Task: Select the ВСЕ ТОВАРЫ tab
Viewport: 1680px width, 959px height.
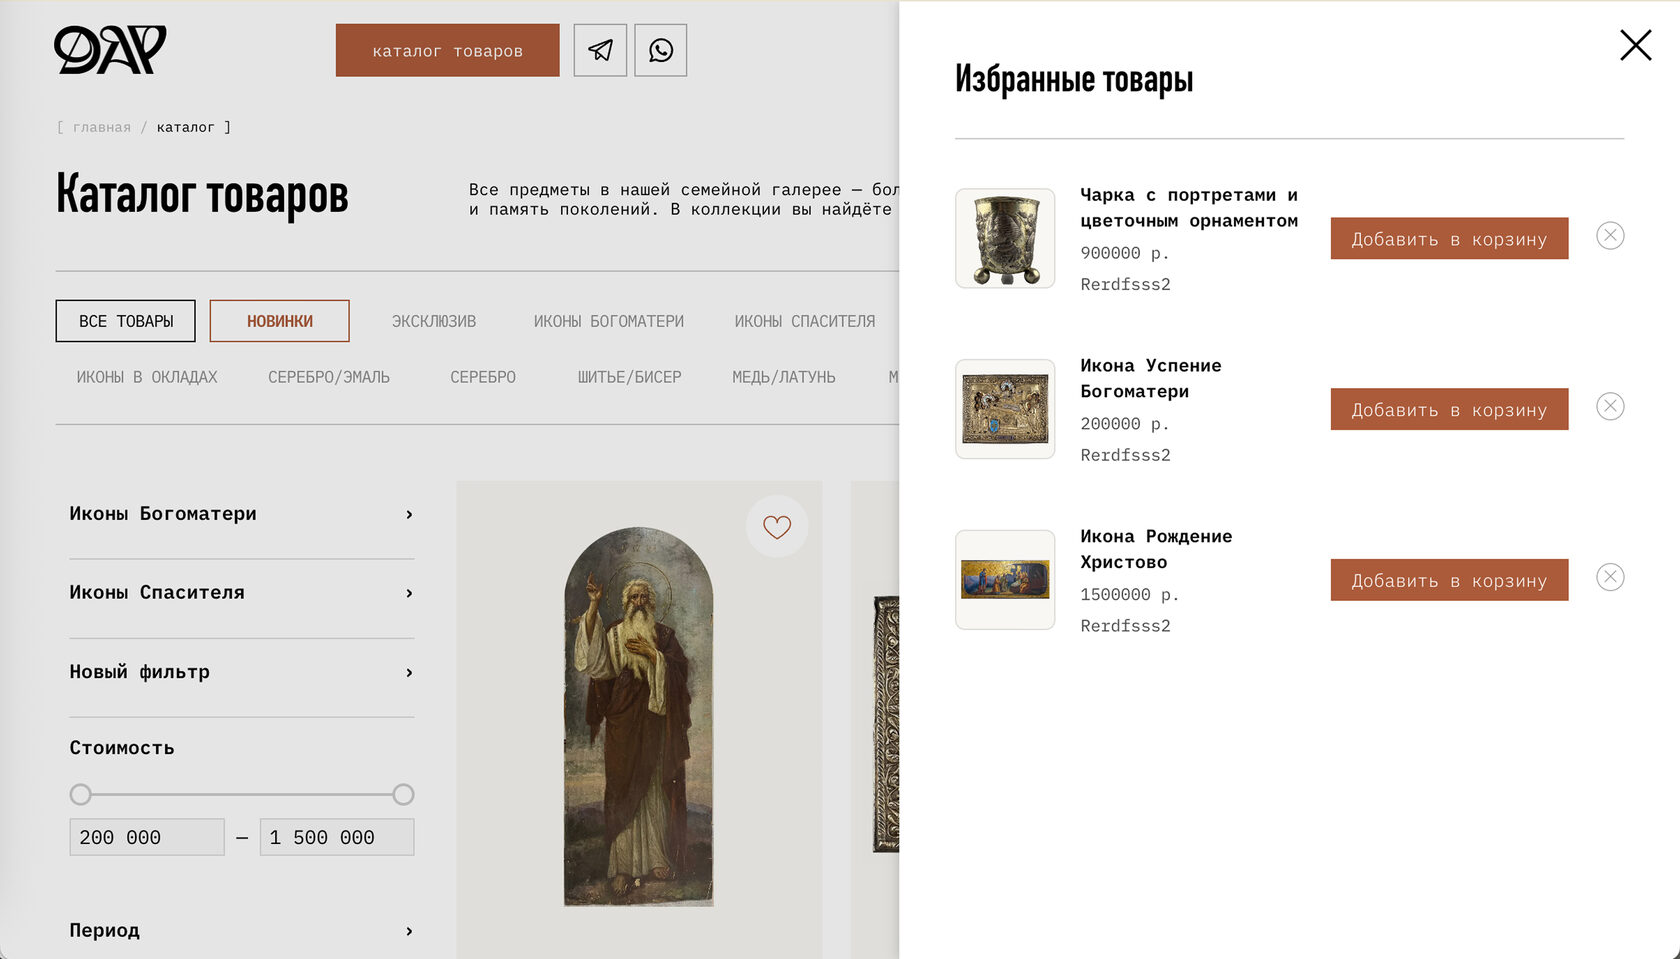Action: 126,321
